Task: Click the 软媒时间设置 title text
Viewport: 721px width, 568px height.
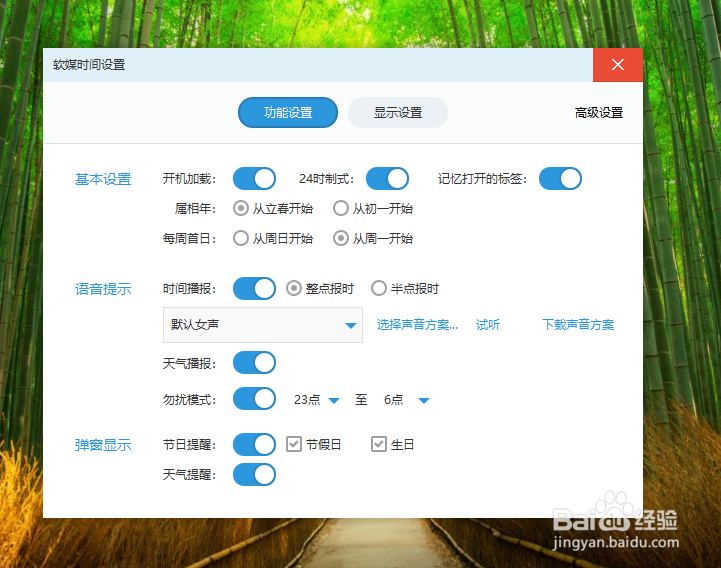Action: pyautogui.click(x=89, y=65)
